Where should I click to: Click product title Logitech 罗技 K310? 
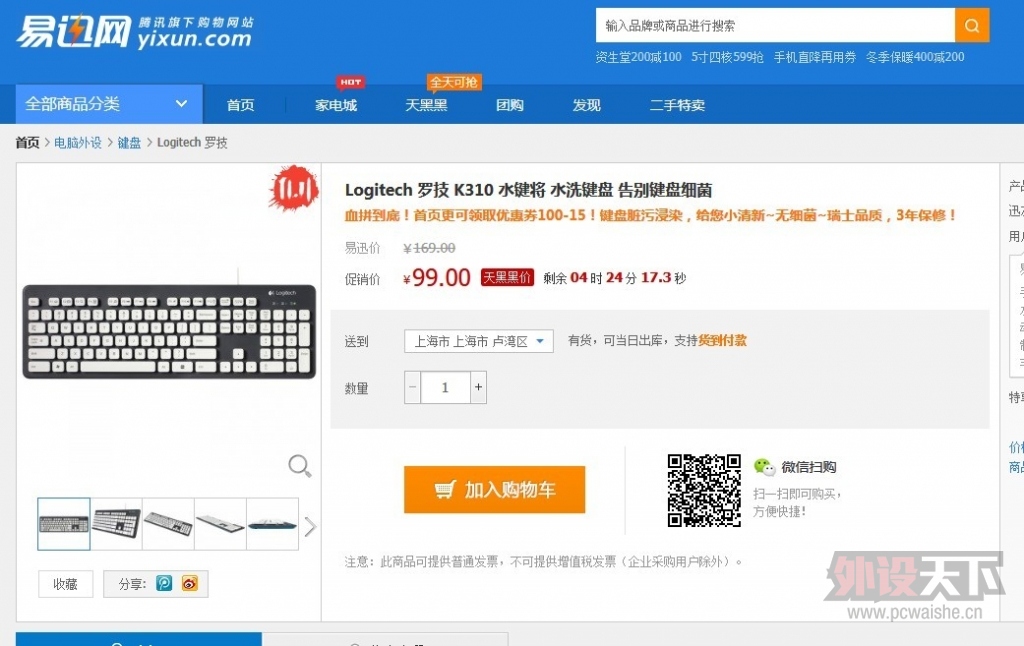[528, 190]
